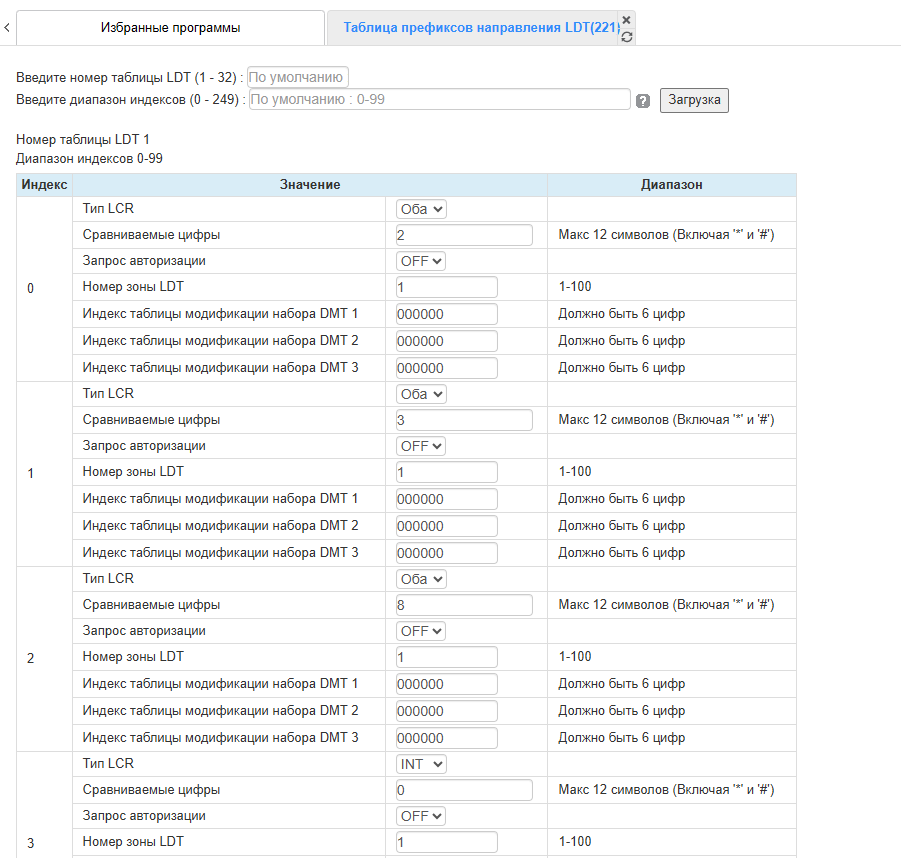The height and width of the screenshot is (858, 901).
Task: Open the Тип LCR dropdown for index 0
Action: point(421,209)
